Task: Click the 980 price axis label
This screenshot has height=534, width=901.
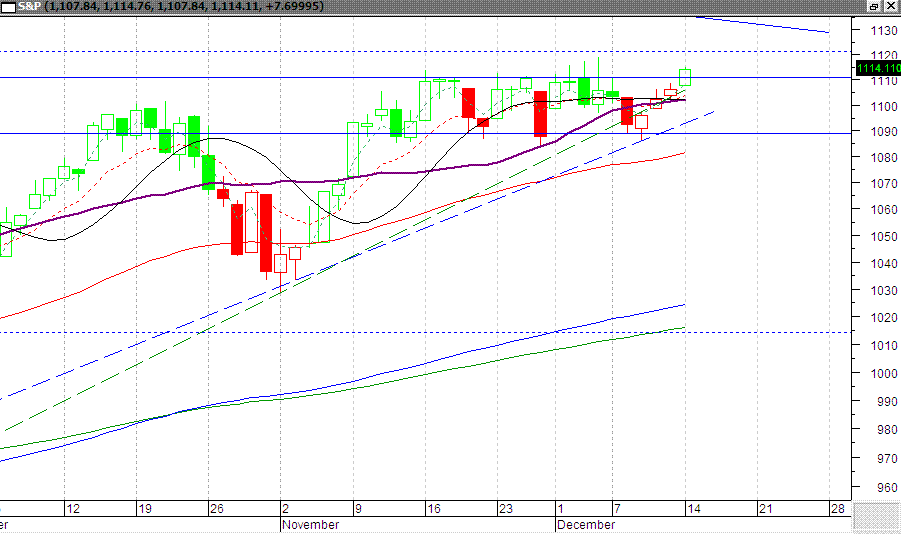Action: click(x=887, y=430)
